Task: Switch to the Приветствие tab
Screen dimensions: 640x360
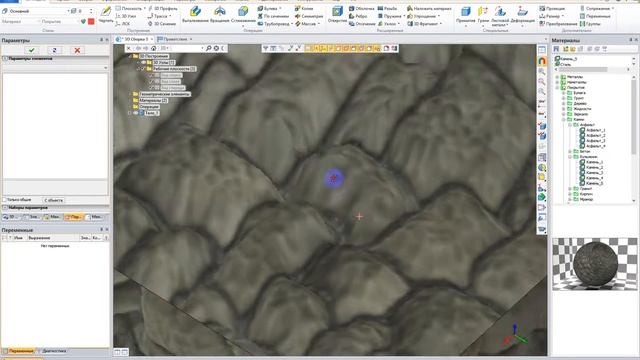Action: (x=175, y=39)
